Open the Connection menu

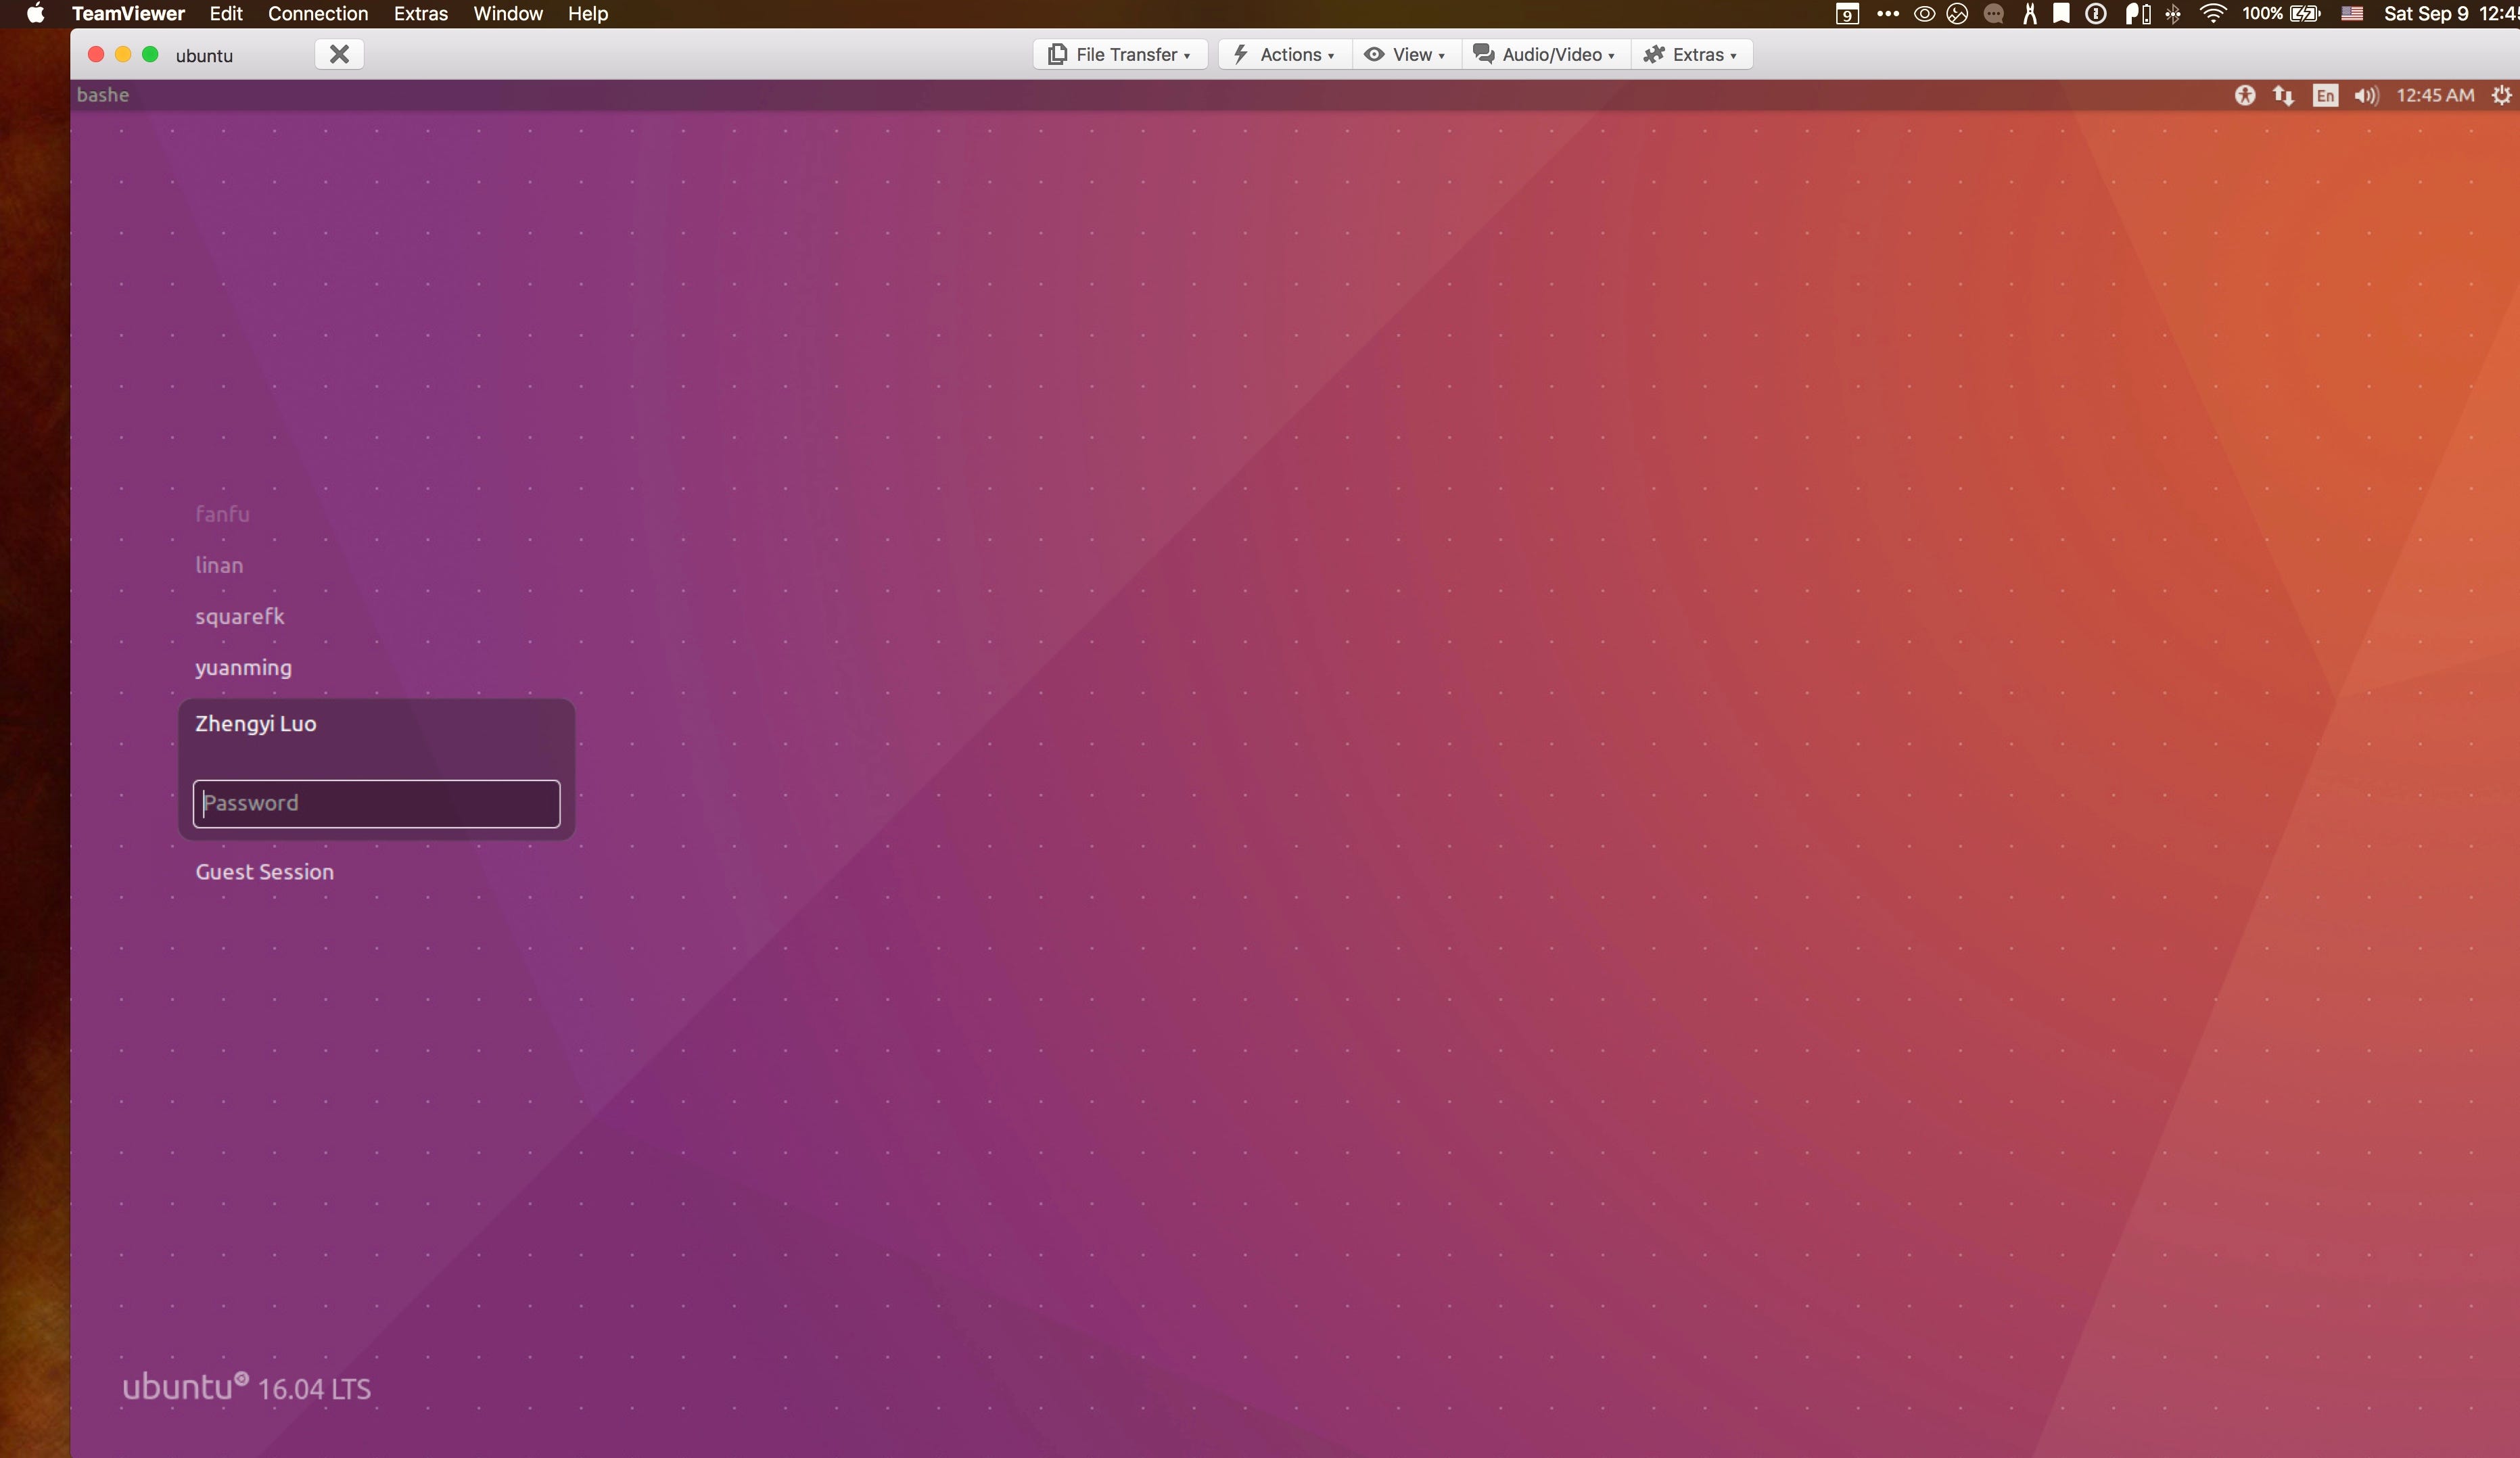click(318, 13)
